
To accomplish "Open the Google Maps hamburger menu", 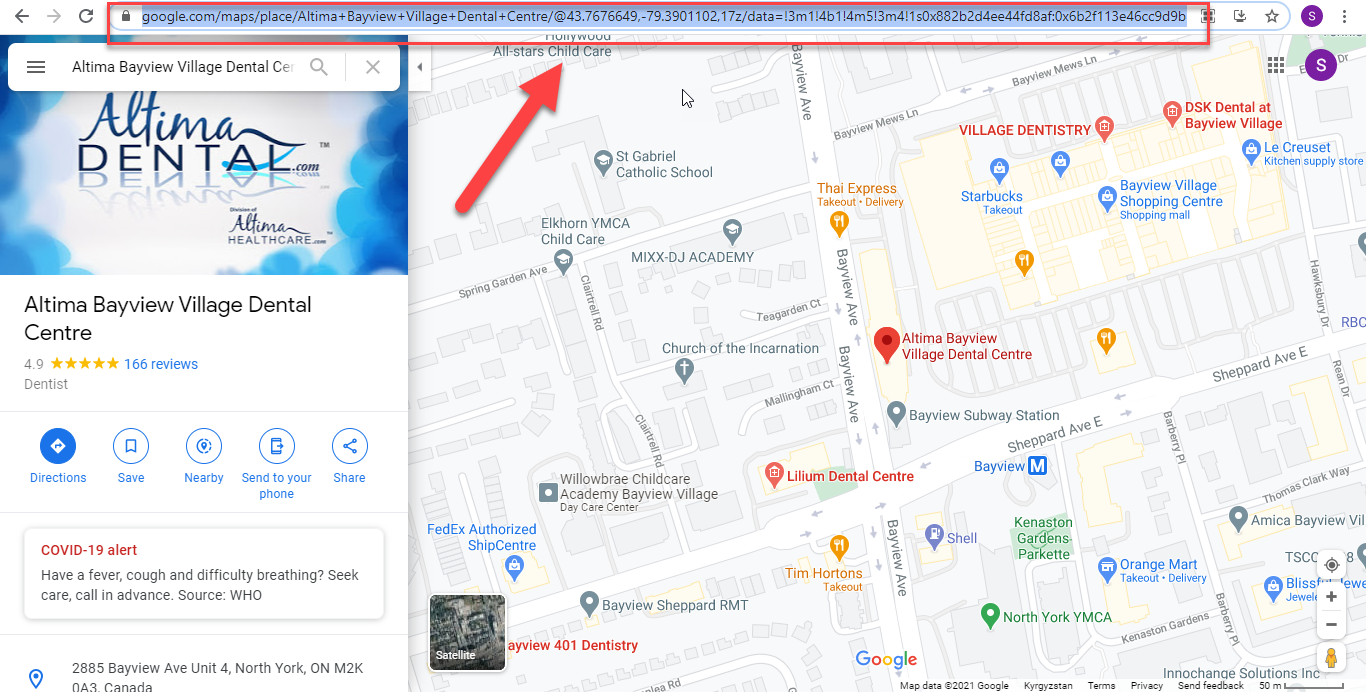I will 36,67.
